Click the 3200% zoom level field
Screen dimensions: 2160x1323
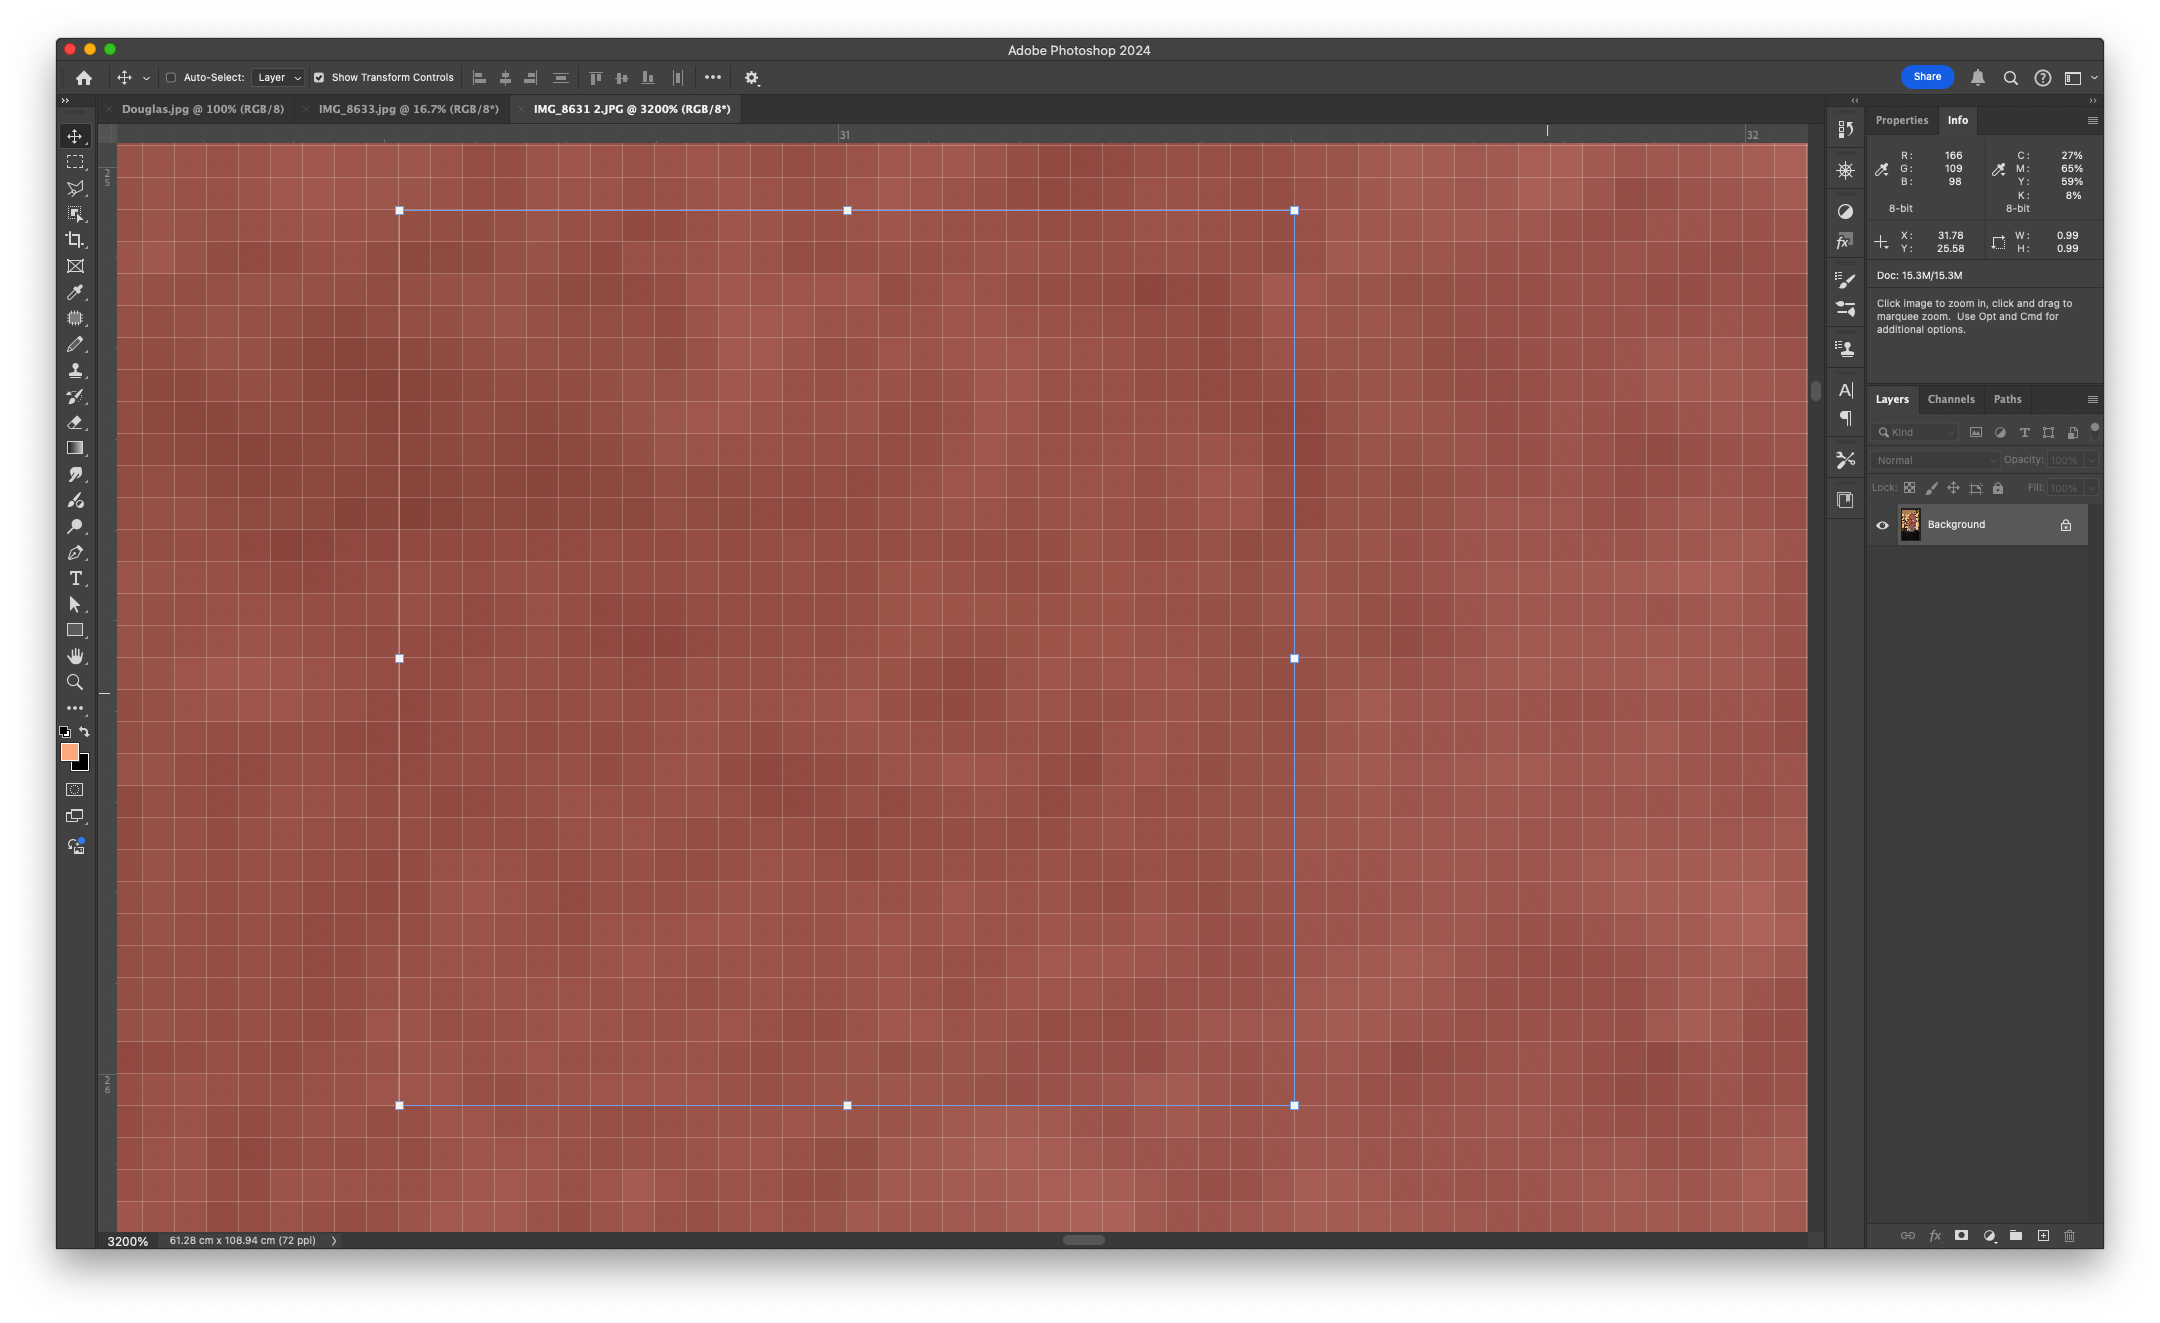(x=128, y=1241)
